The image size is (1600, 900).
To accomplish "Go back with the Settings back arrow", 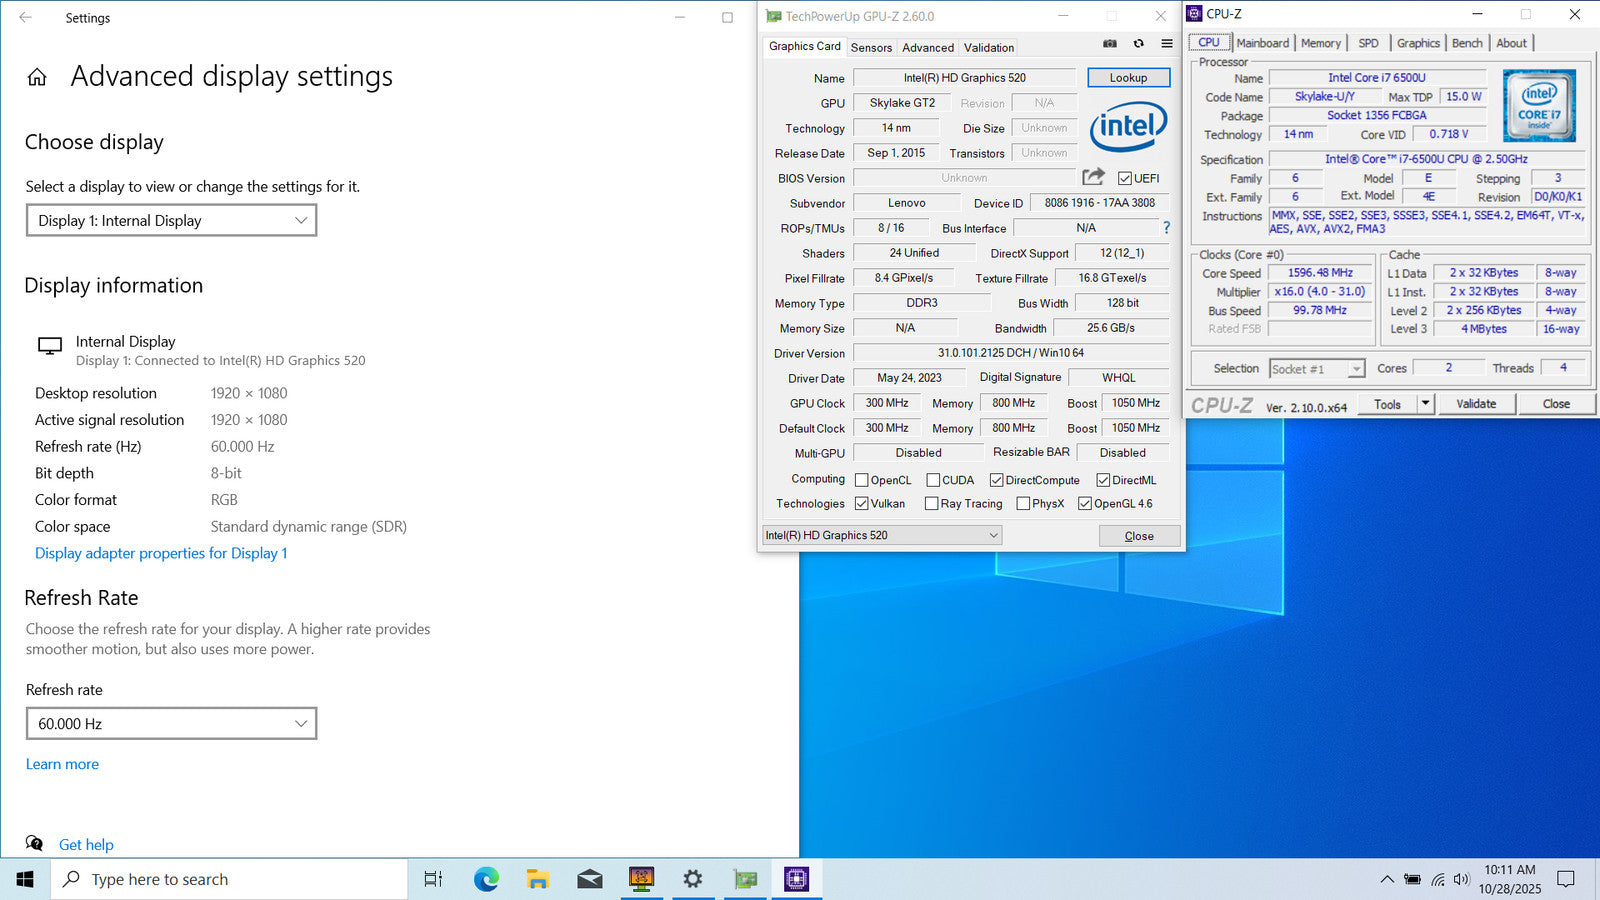I will point(26,18).
